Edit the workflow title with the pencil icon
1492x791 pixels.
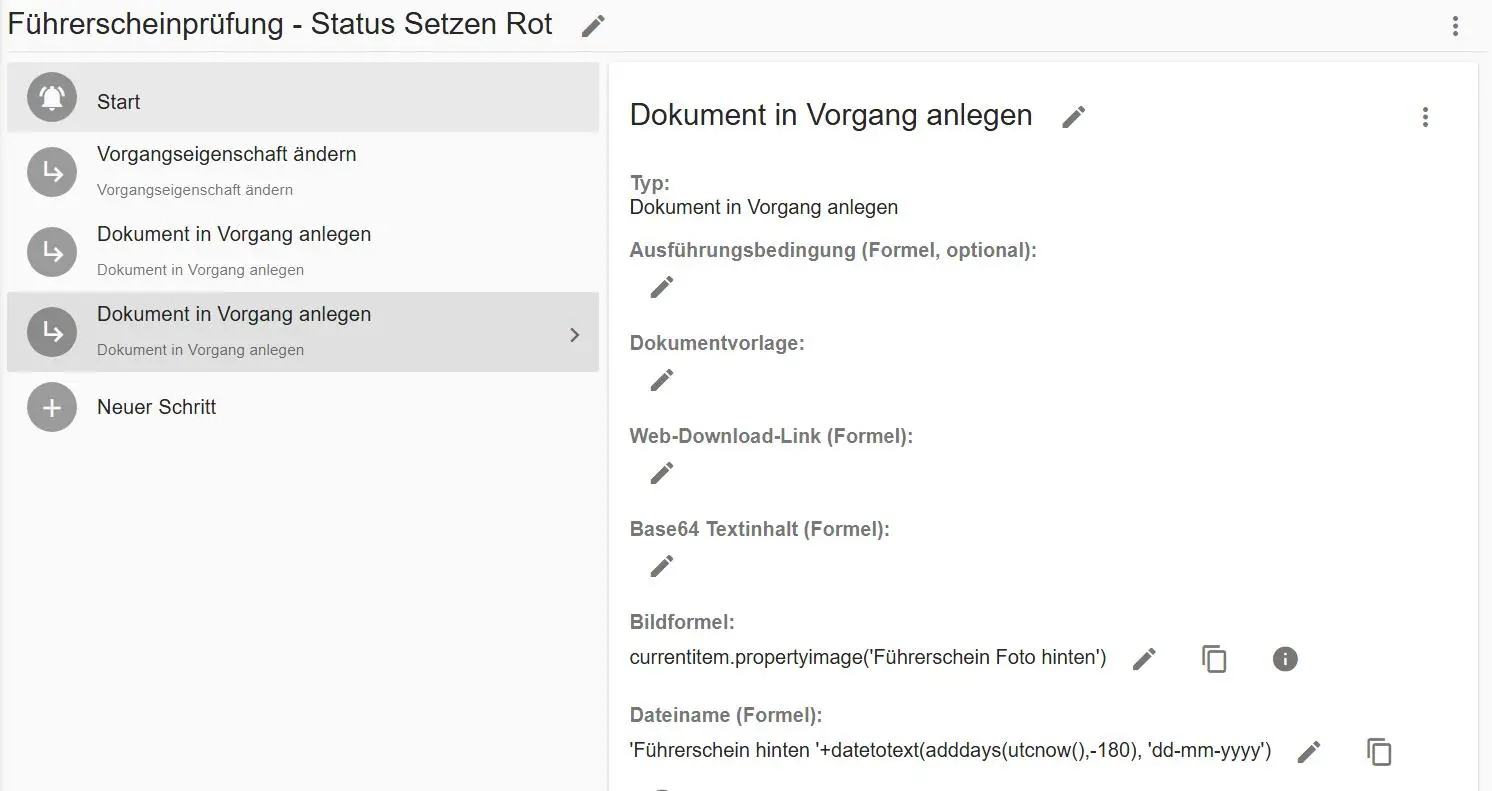pos(592,25)
